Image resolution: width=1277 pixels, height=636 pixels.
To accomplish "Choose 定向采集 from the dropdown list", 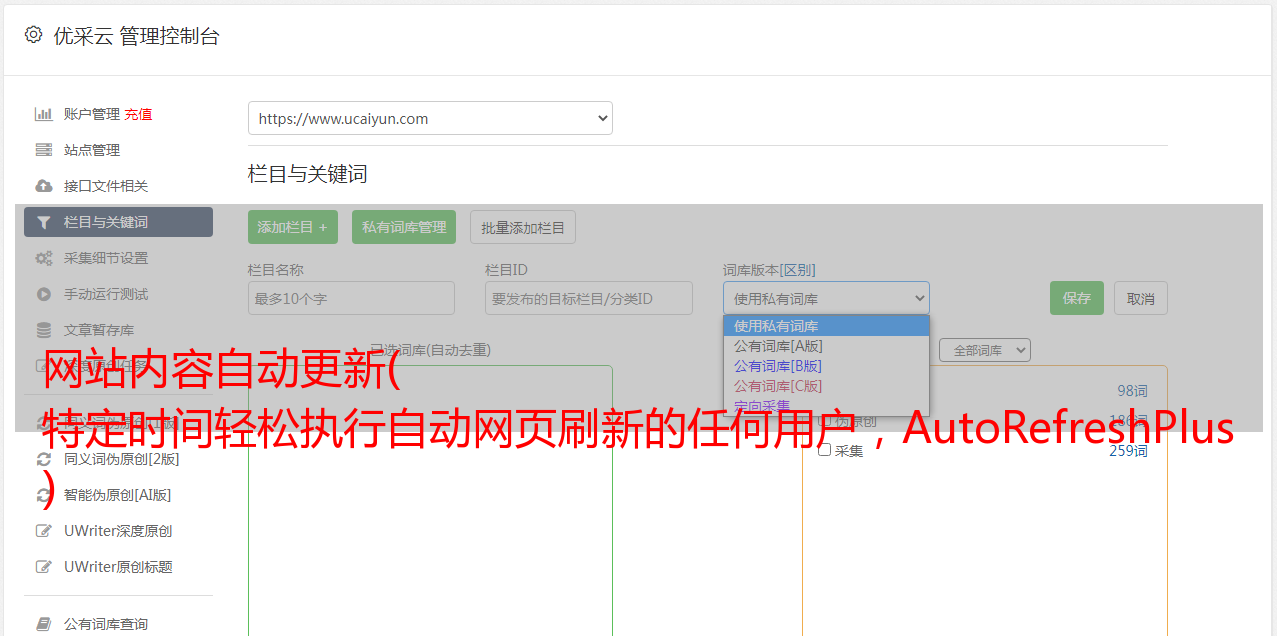I will tap(826, 405).
